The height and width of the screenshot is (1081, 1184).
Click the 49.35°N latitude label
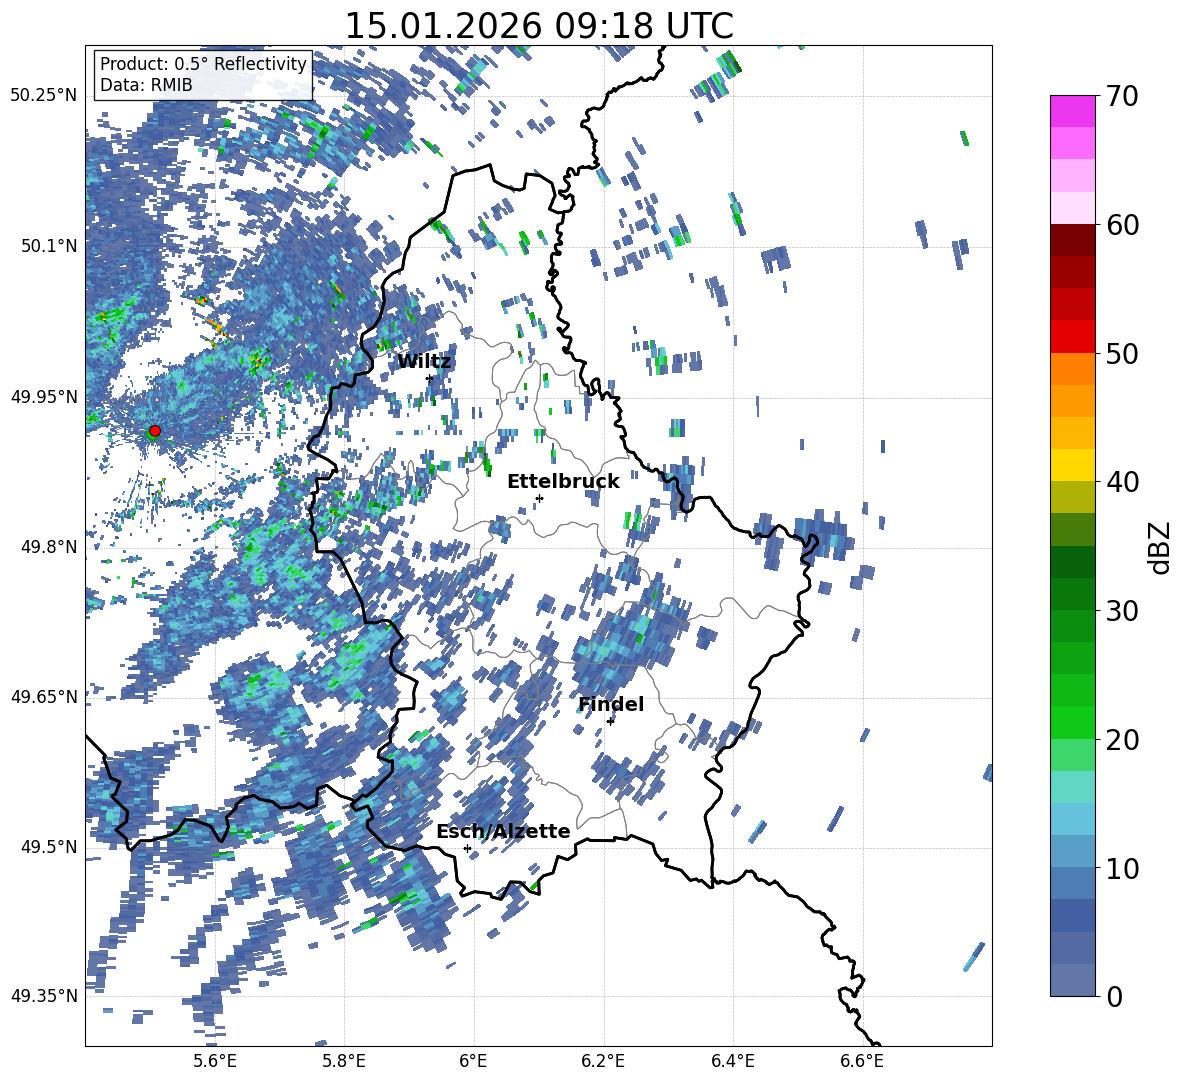click(x=44, y=996)
